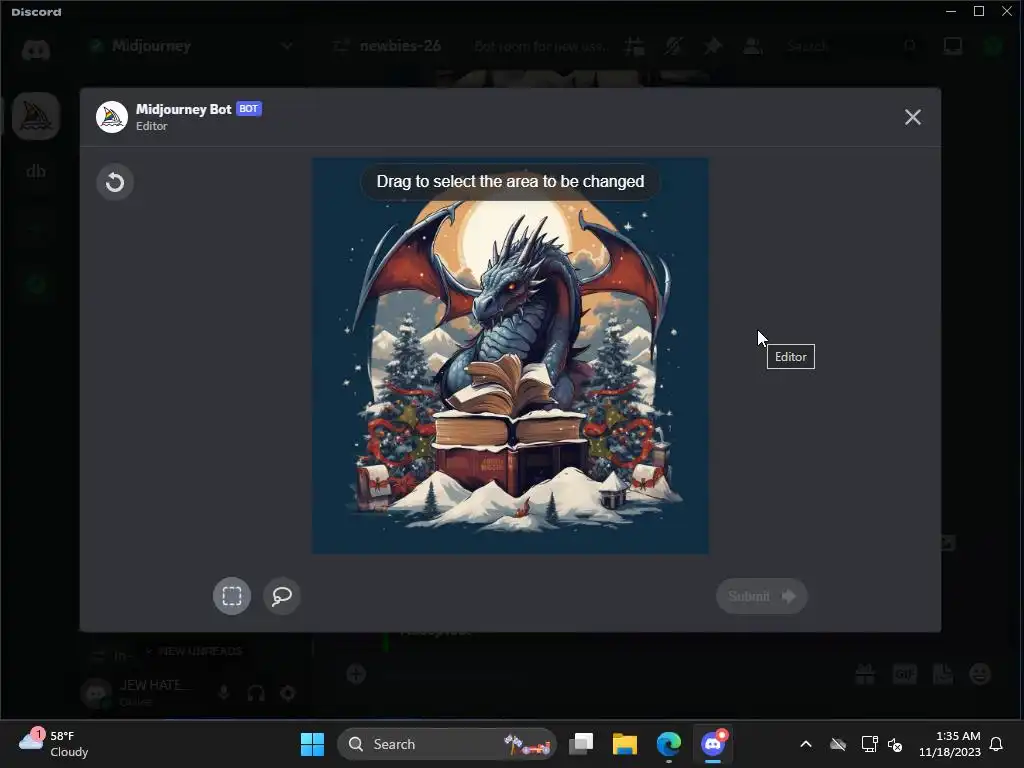Open pinned messages in Discord header

pos(712,46)
